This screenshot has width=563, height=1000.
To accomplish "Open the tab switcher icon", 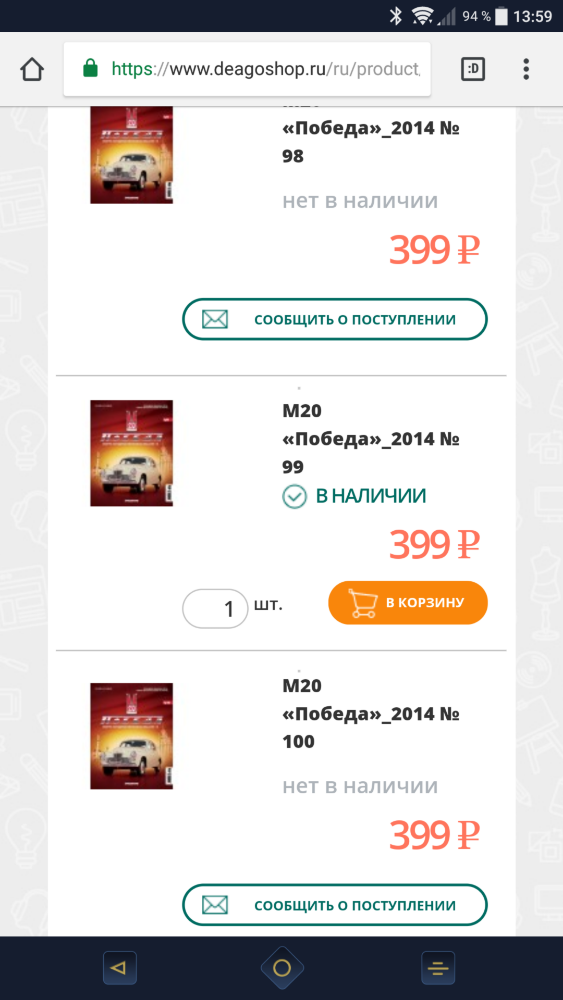I will click(473, 69).
